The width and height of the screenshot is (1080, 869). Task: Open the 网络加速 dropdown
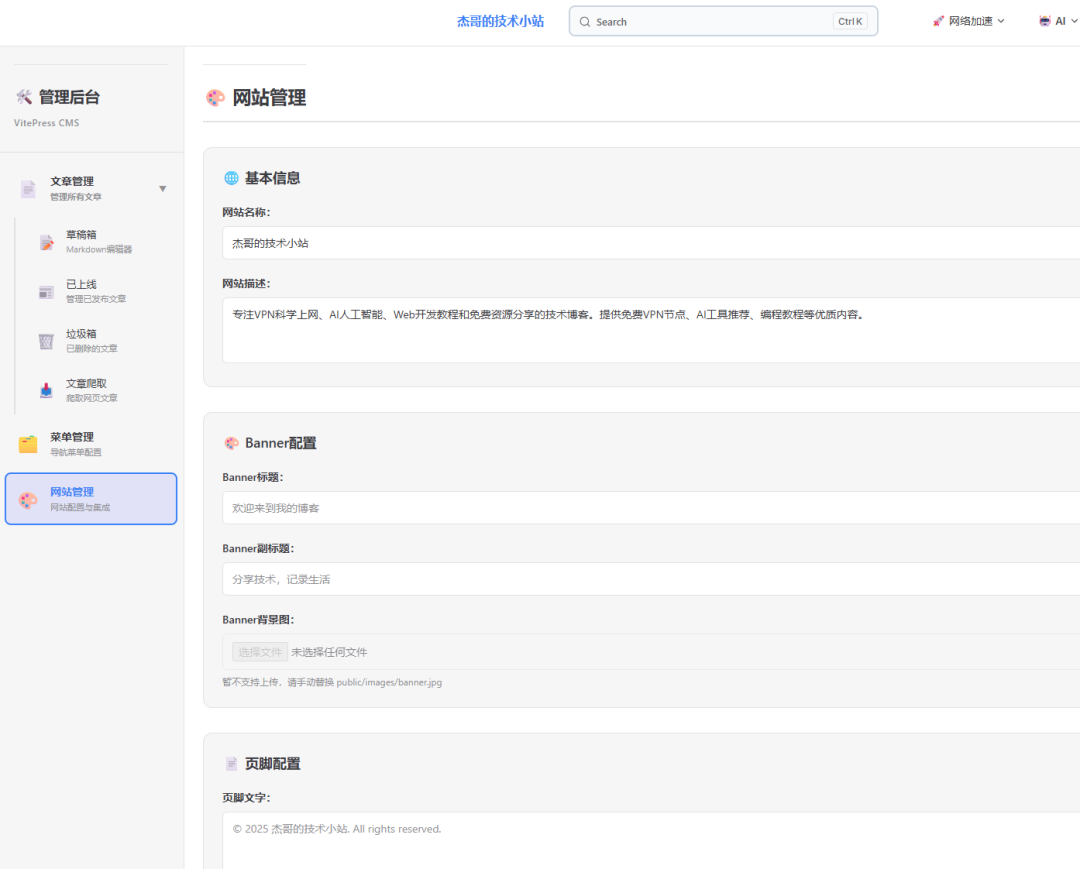[x=968, y=20]
